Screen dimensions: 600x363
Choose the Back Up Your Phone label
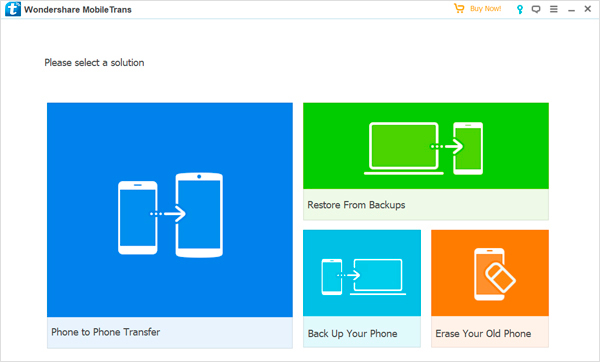click(x=352, y=334)
